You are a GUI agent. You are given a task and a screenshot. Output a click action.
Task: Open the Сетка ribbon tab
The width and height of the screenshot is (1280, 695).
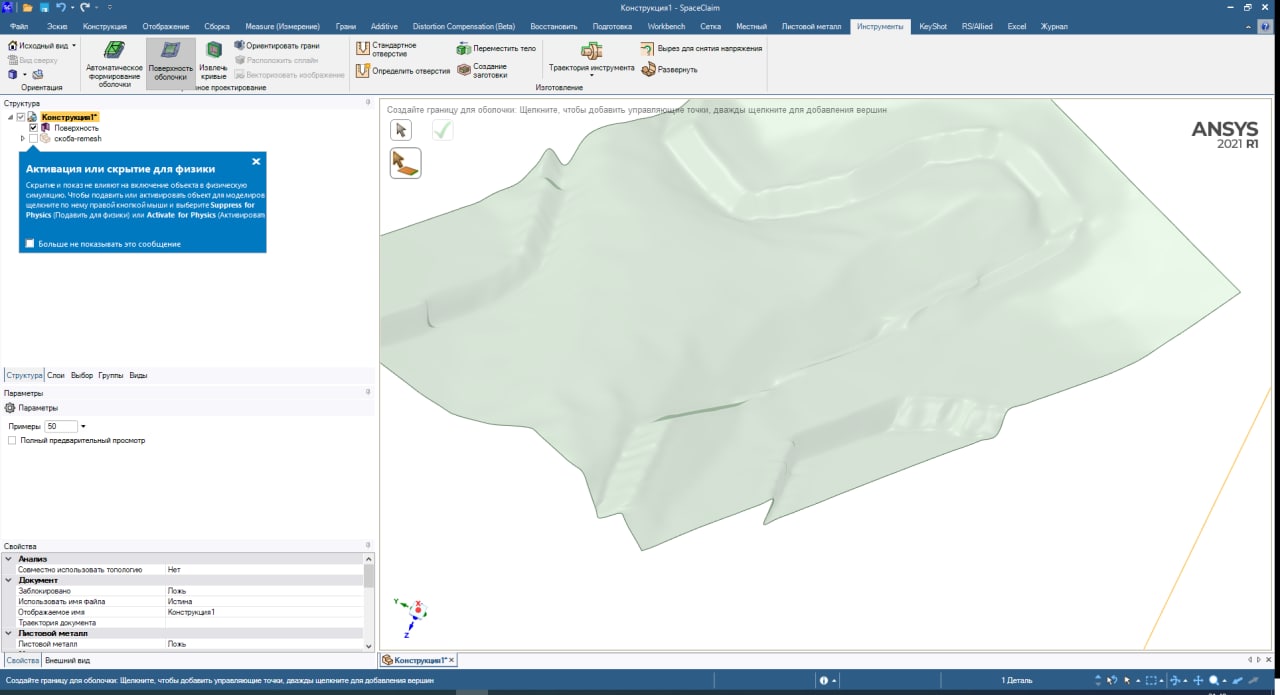point(711,26)
